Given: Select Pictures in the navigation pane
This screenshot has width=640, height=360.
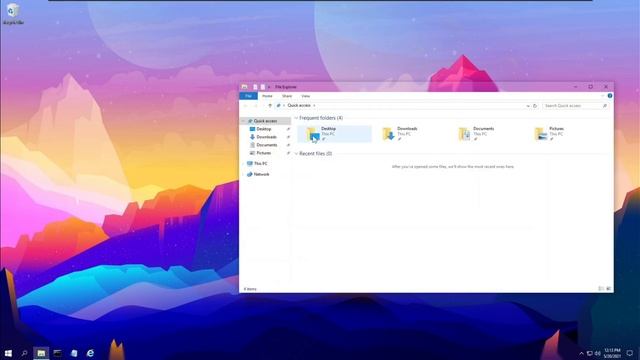Looking at the screenshot, I should [x=263, y=153].
